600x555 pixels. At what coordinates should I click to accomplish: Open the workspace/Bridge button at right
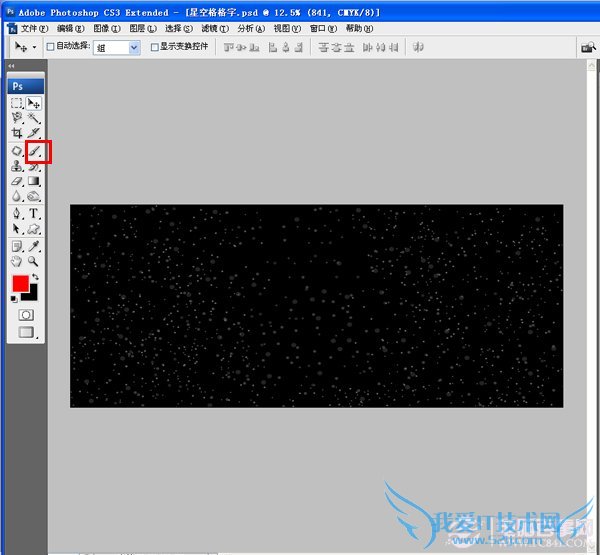(588, 47)
